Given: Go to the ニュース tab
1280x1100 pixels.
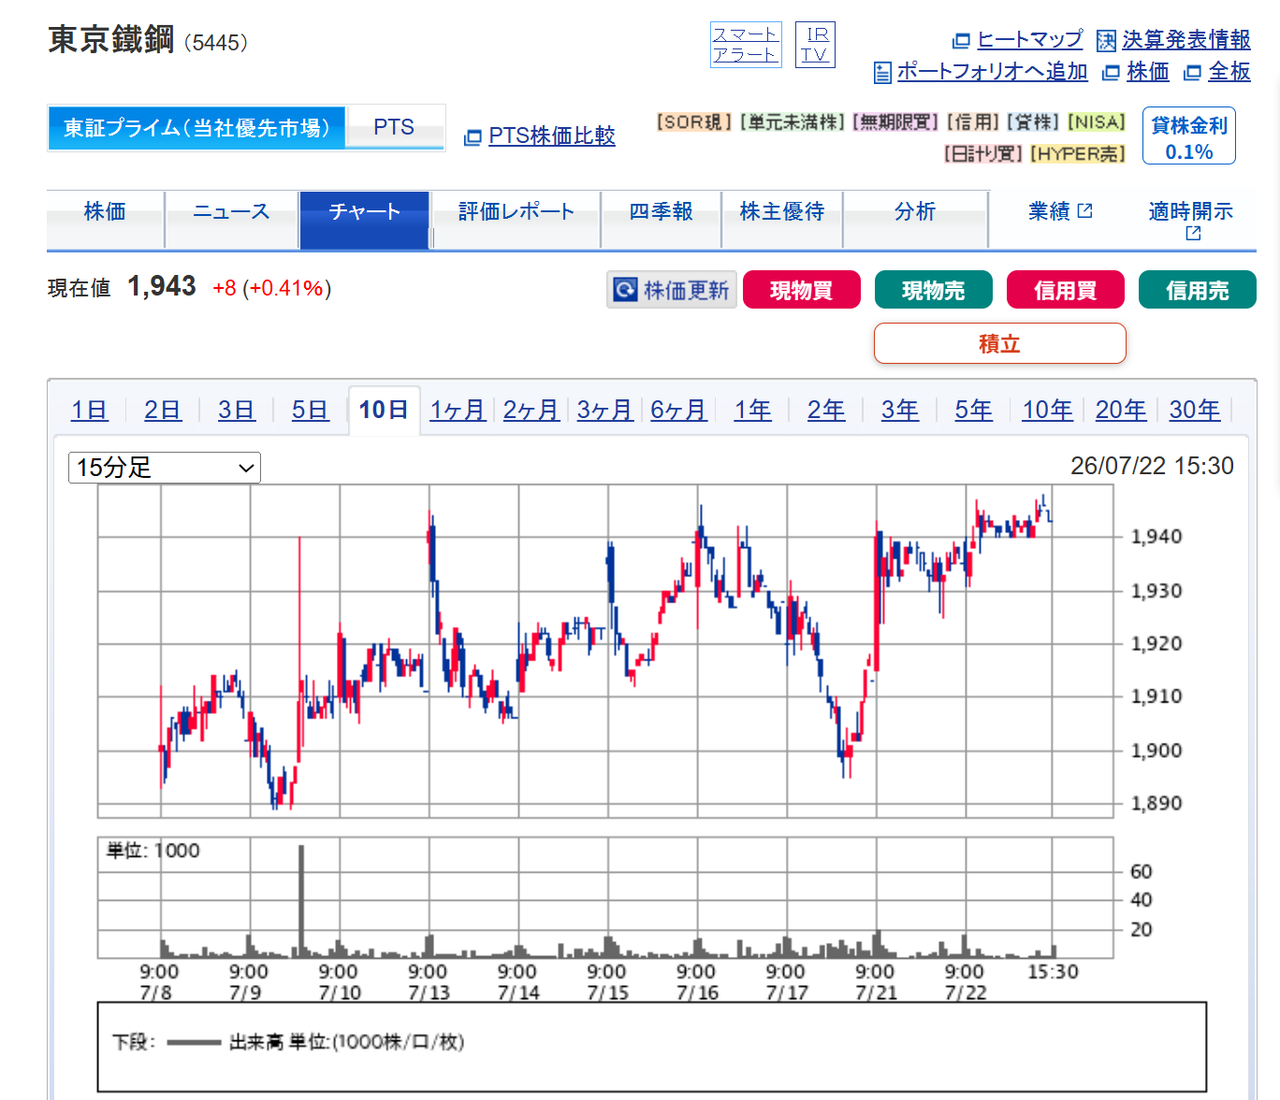Looking at the screenshot, I should coord(231,219).
